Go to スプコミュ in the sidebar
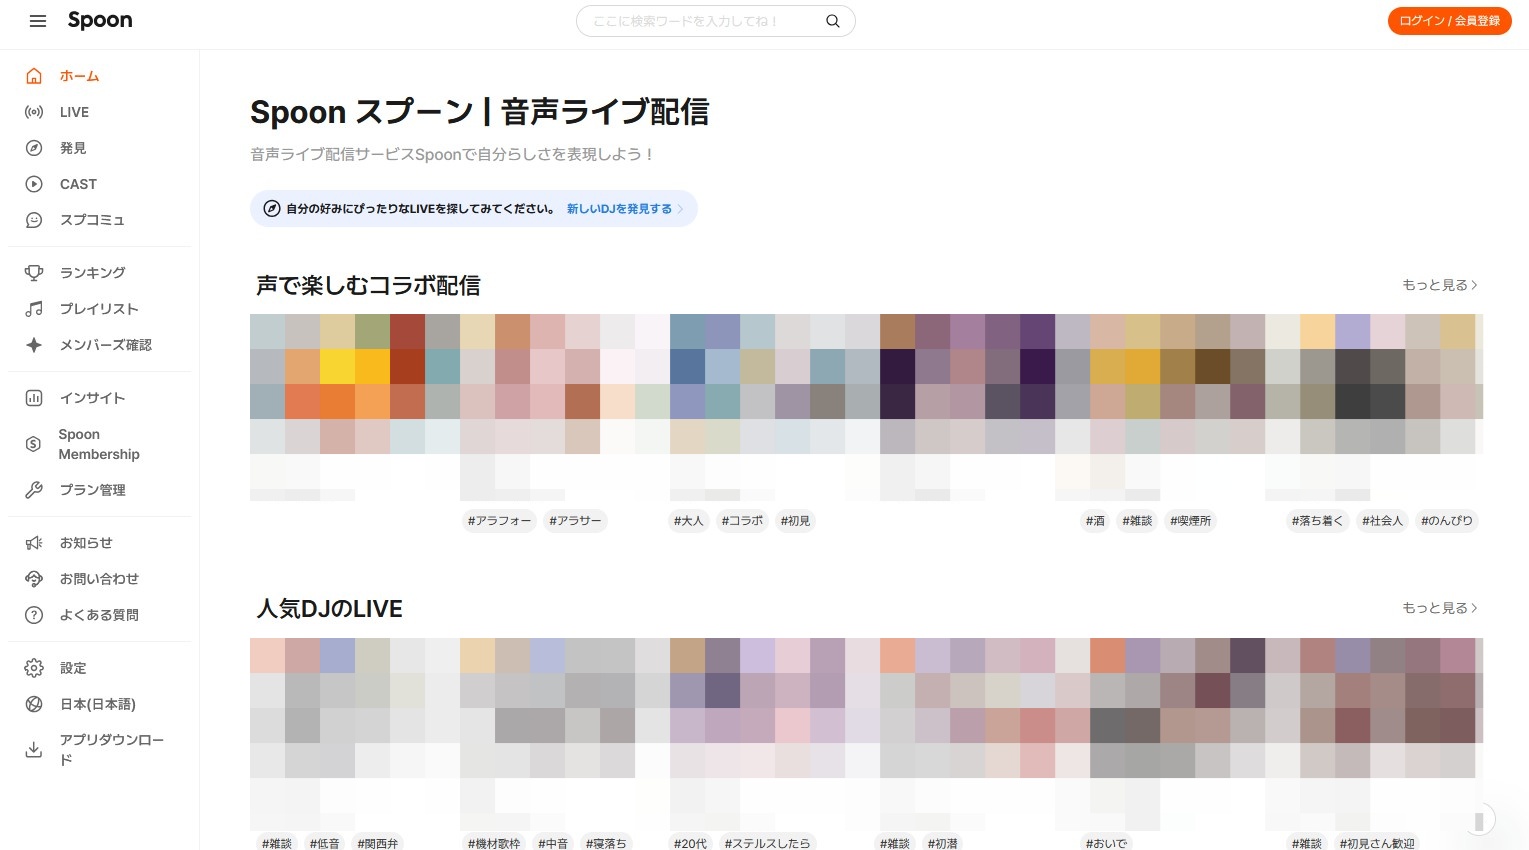The image size is (1529, 850). click(100, 220)
